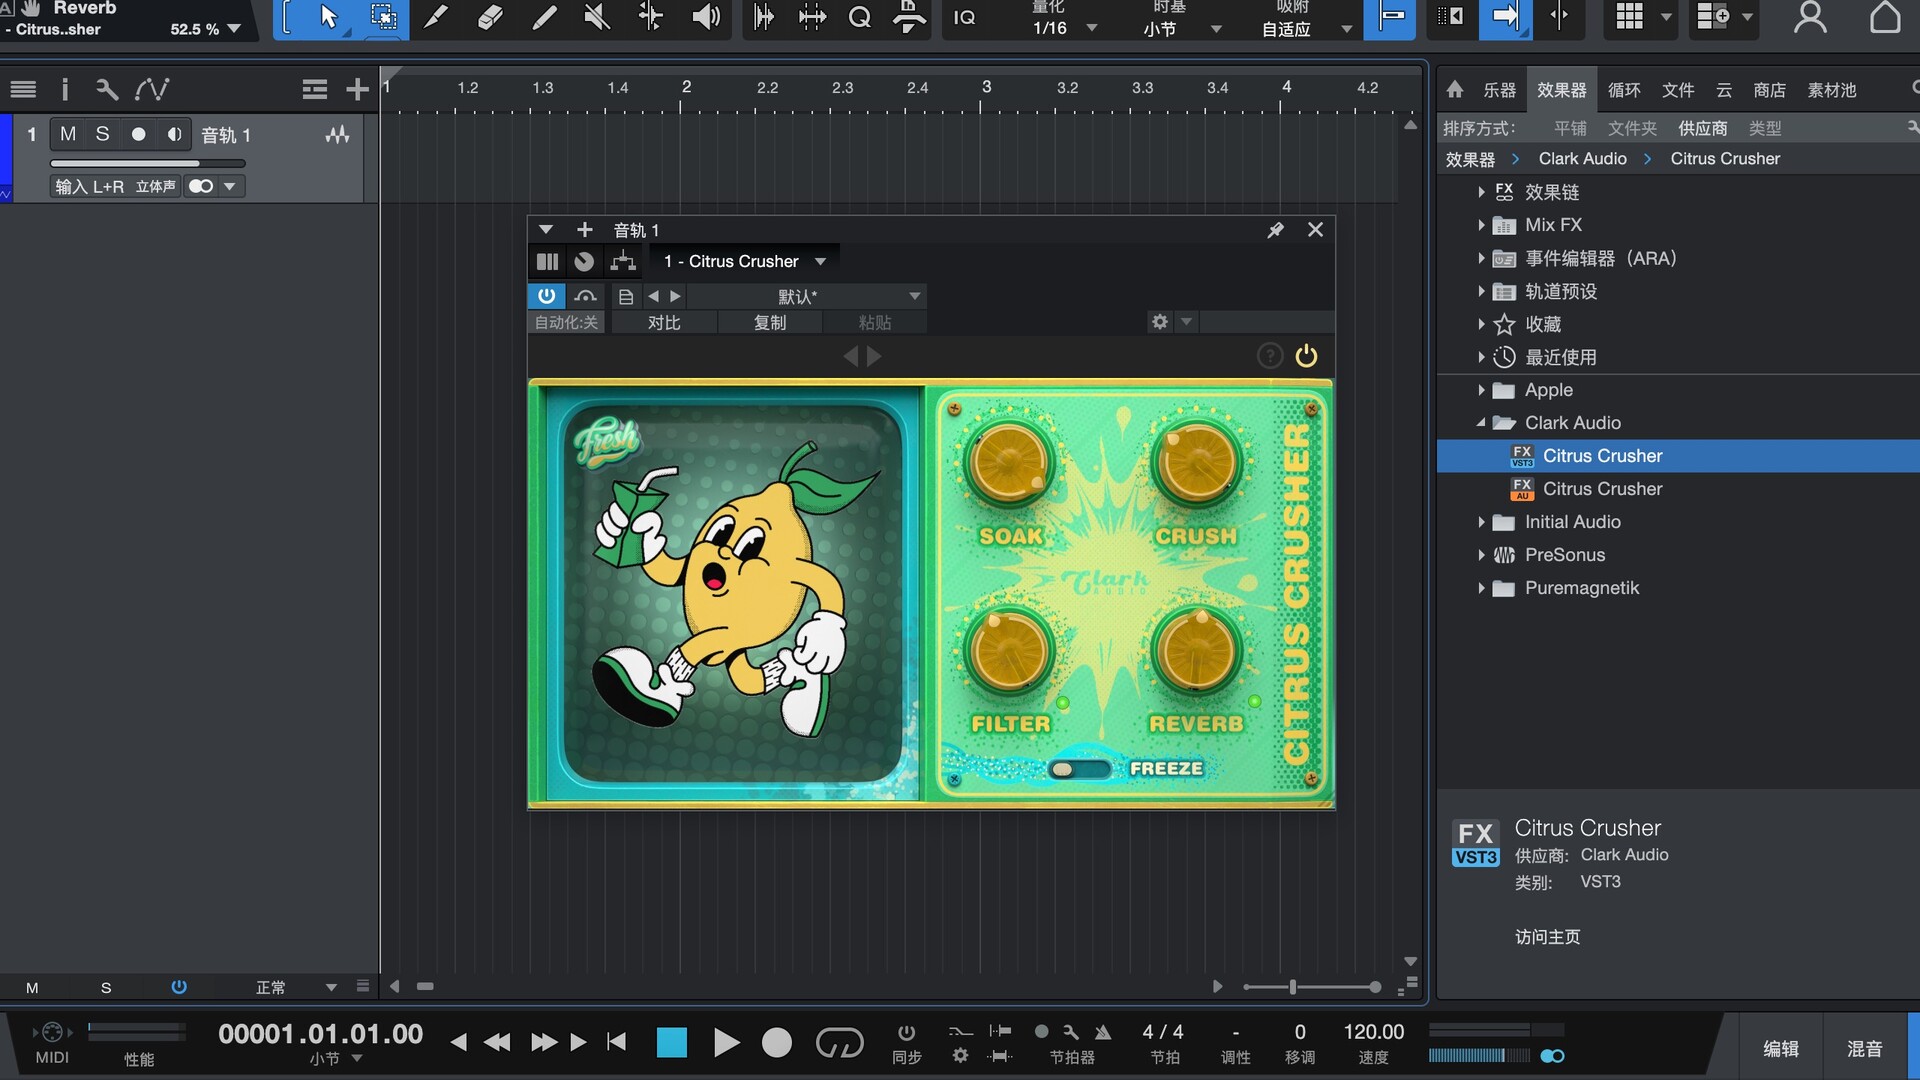
Task: Bypass plugin with blue power button
Action: point(546,296)
